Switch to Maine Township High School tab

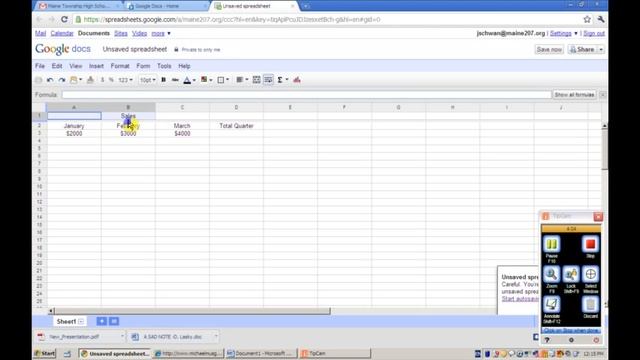tap(78, 6)
